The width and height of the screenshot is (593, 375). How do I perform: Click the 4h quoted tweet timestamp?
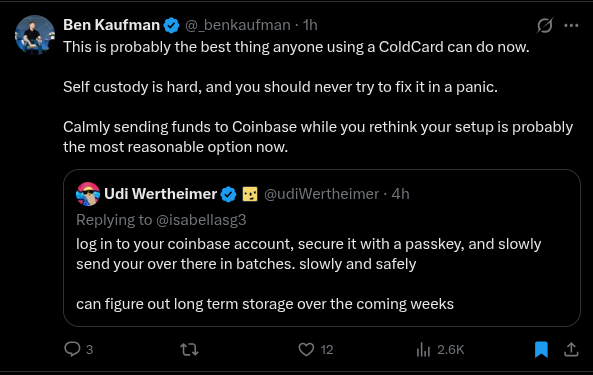[401, 194]
